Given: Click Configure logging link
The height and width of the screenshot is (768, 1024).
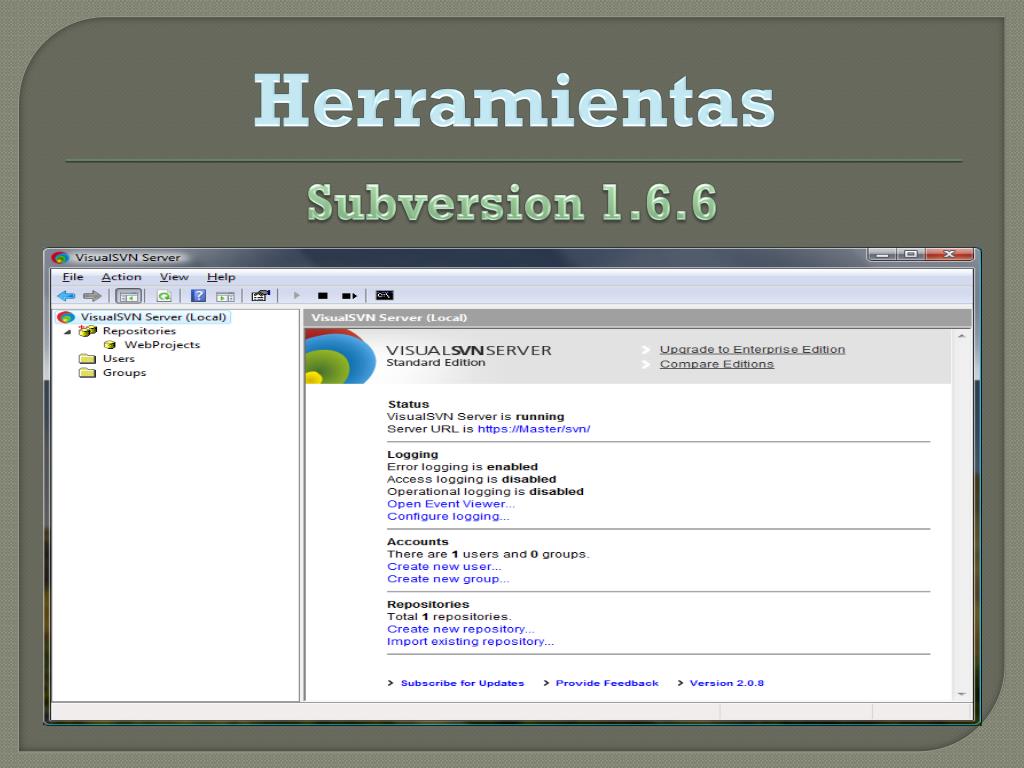Looking at the screenshot, I should pyautogui.click(x=448, y=517).
